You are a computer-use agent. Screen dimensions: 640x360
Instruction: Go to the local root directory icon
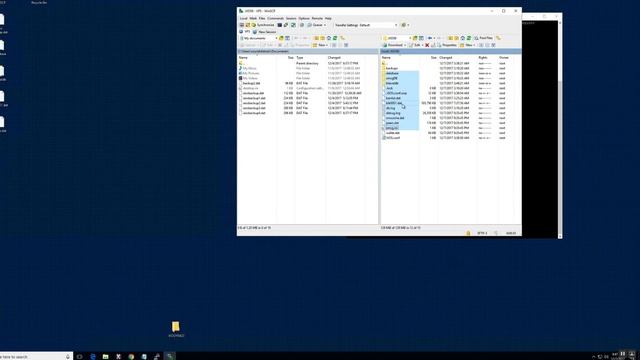tap(322, 38)
